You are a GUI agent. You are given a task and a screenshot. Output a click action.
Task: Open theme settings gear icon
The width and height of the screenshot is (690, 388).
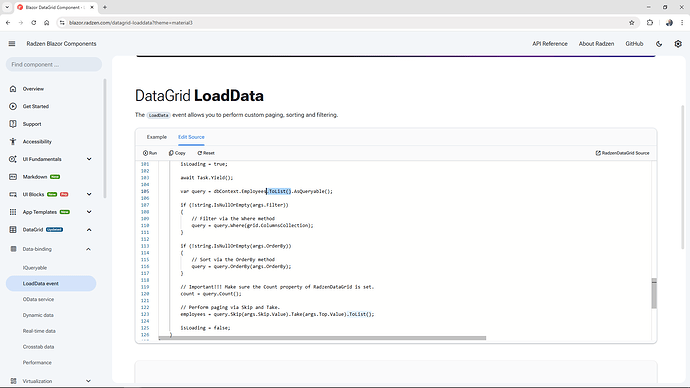point(678,44)
